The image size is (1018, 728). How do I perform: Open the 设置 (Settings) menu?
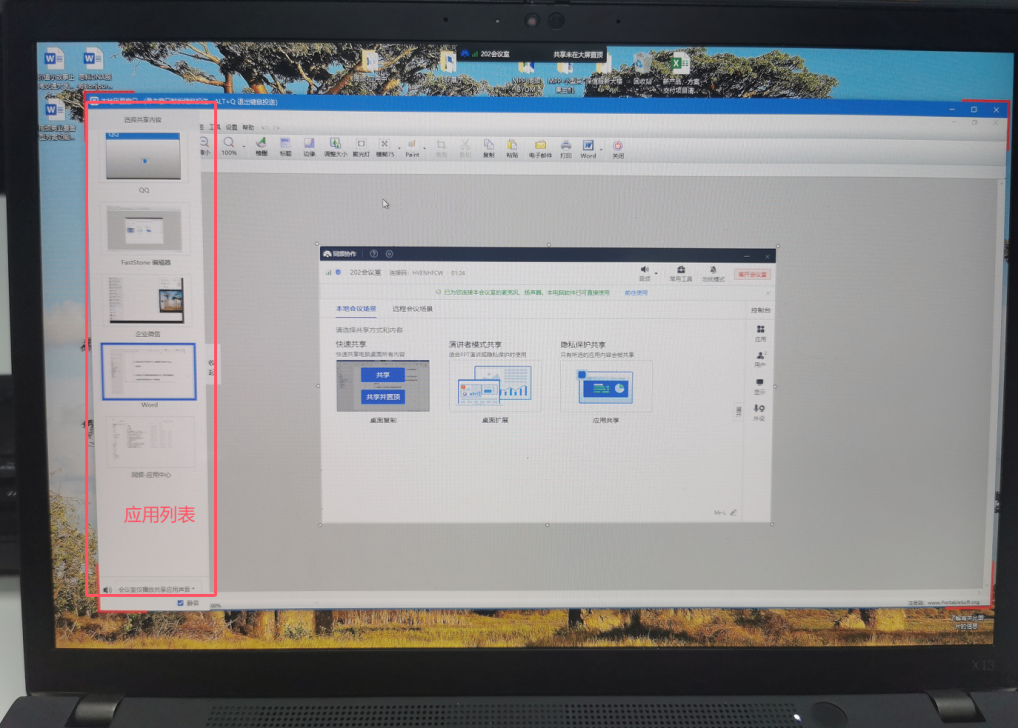pos(232,128)
